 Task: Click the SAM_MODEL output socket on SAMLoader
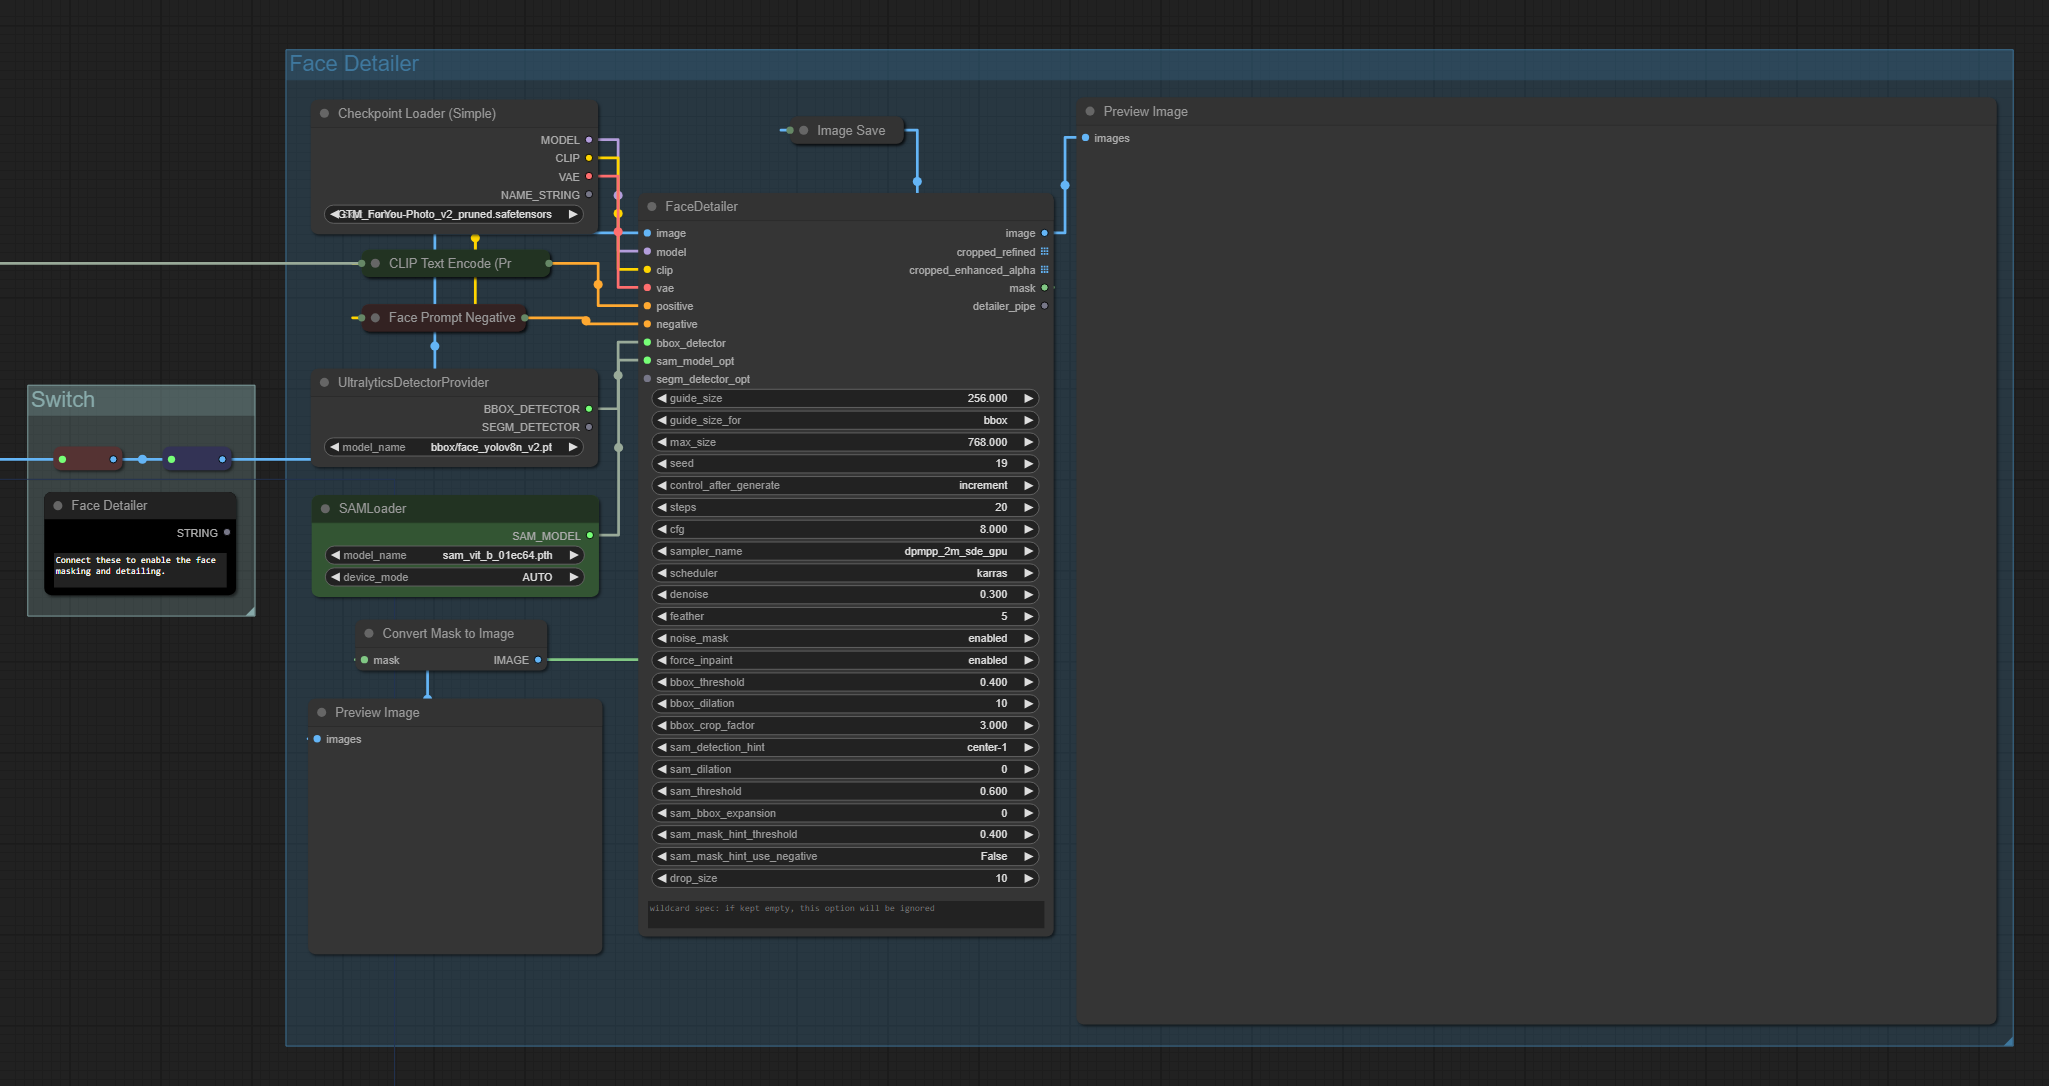(589, 535)
